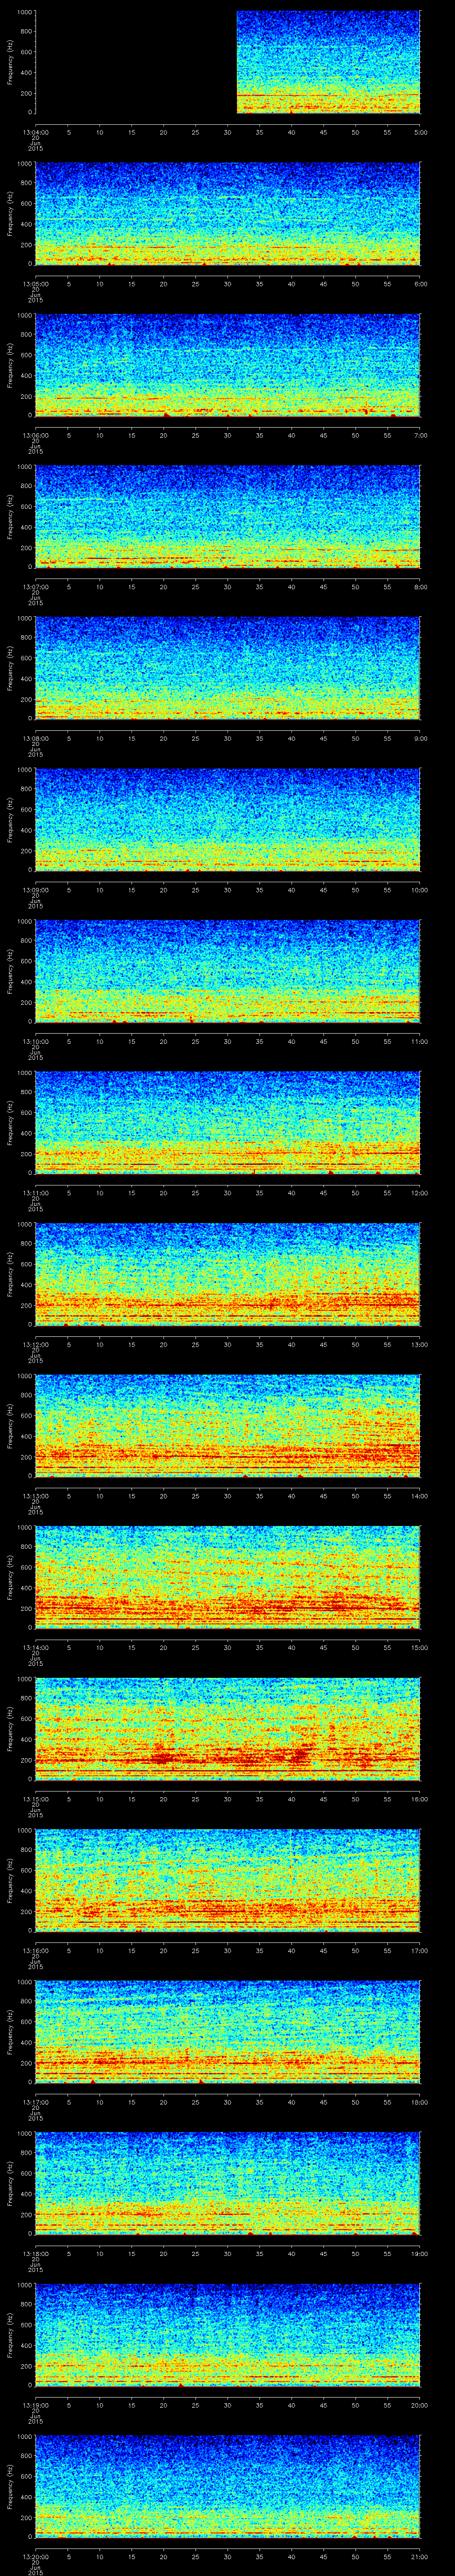The width and height of the screenshot is (455, 2576).
Task: Click the 13:05:00 start time label
Action: point(35,284)
